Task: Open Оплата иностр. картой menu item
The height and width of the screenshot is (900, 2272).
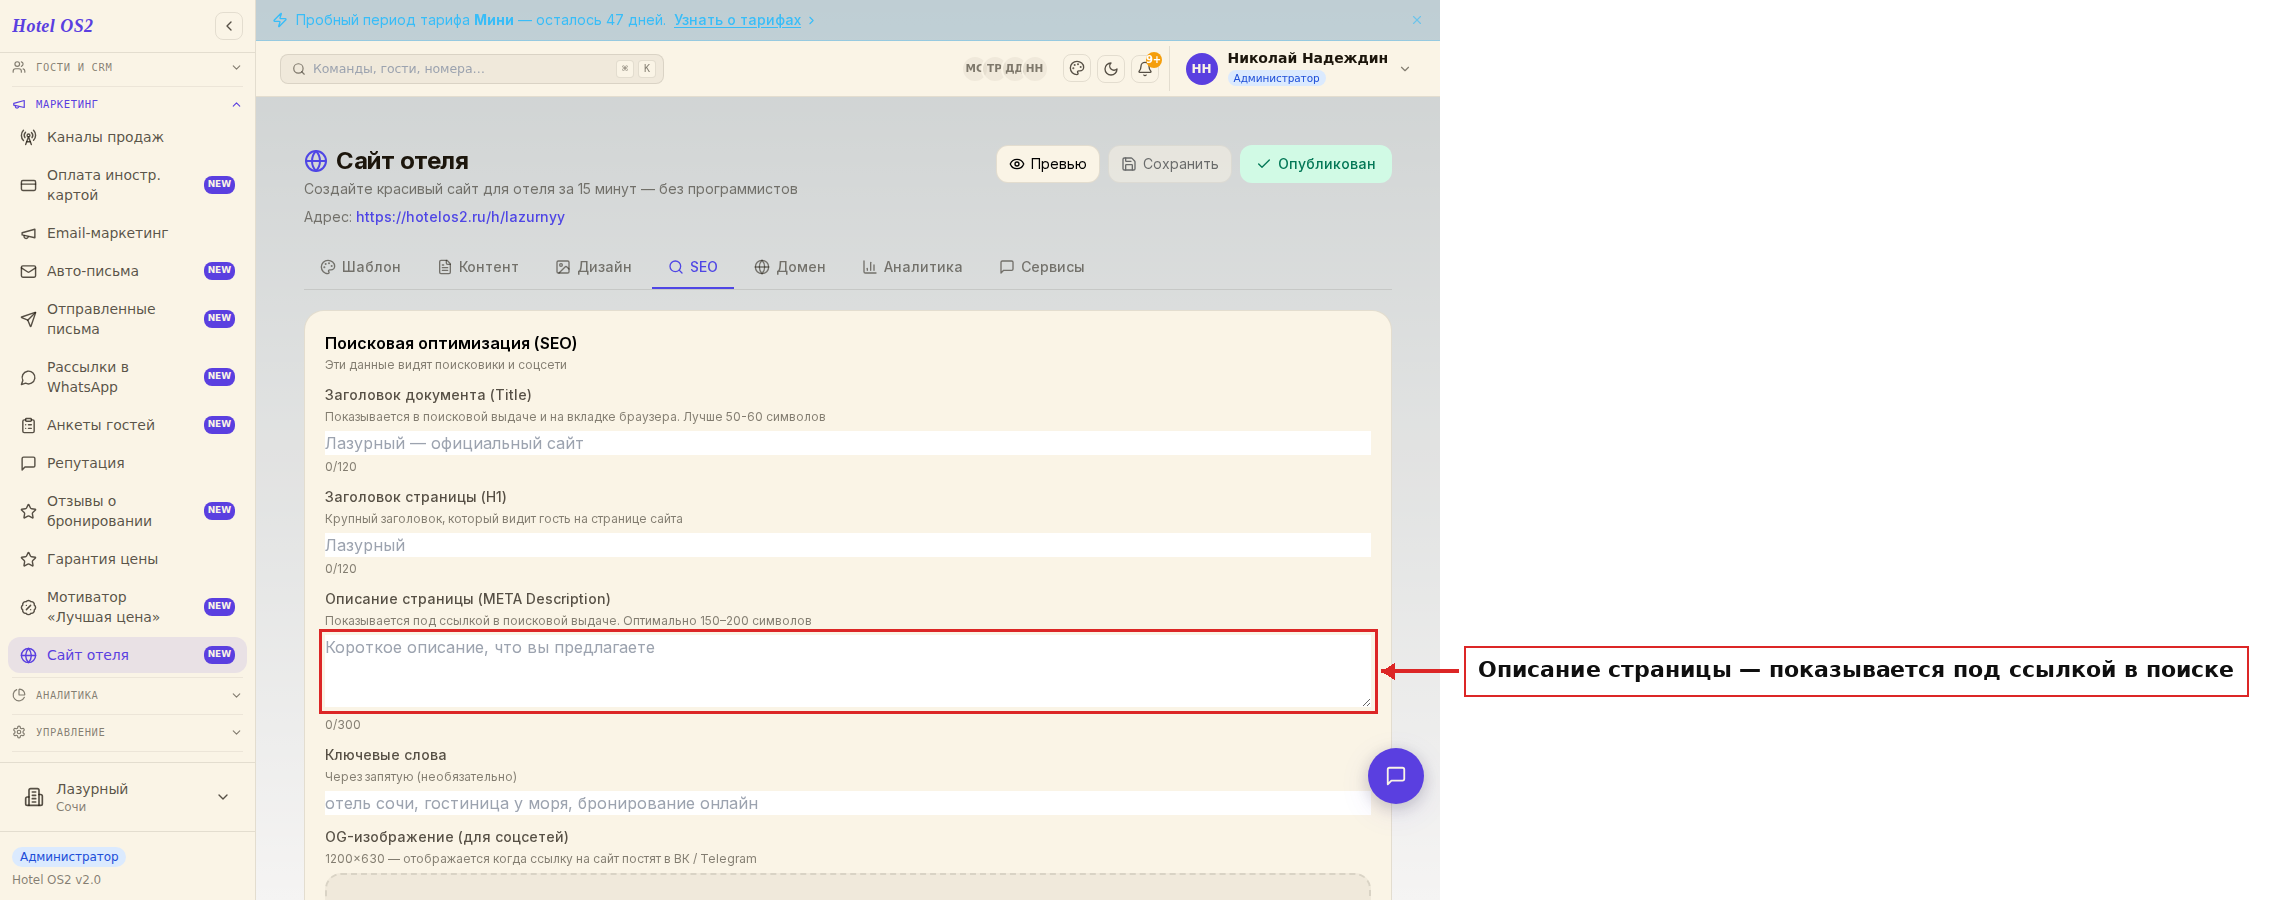Action: tap(127, 185)
